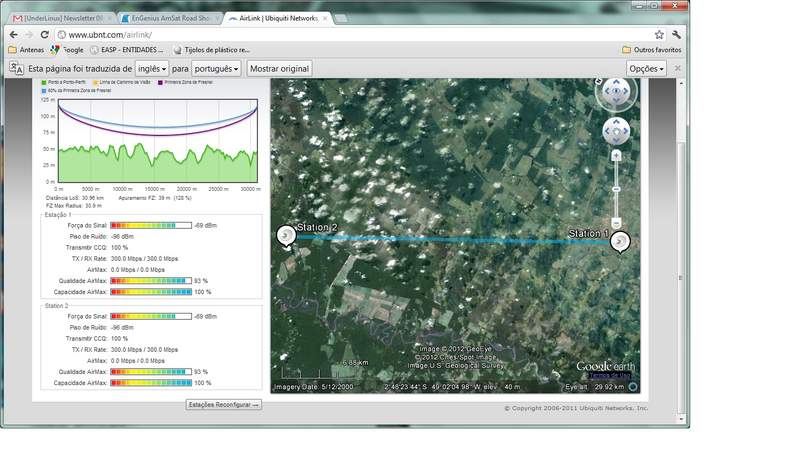Click Estação 1 Força do Sinal bar
Viewport: 800px width, 455px height.
point(151,225)
